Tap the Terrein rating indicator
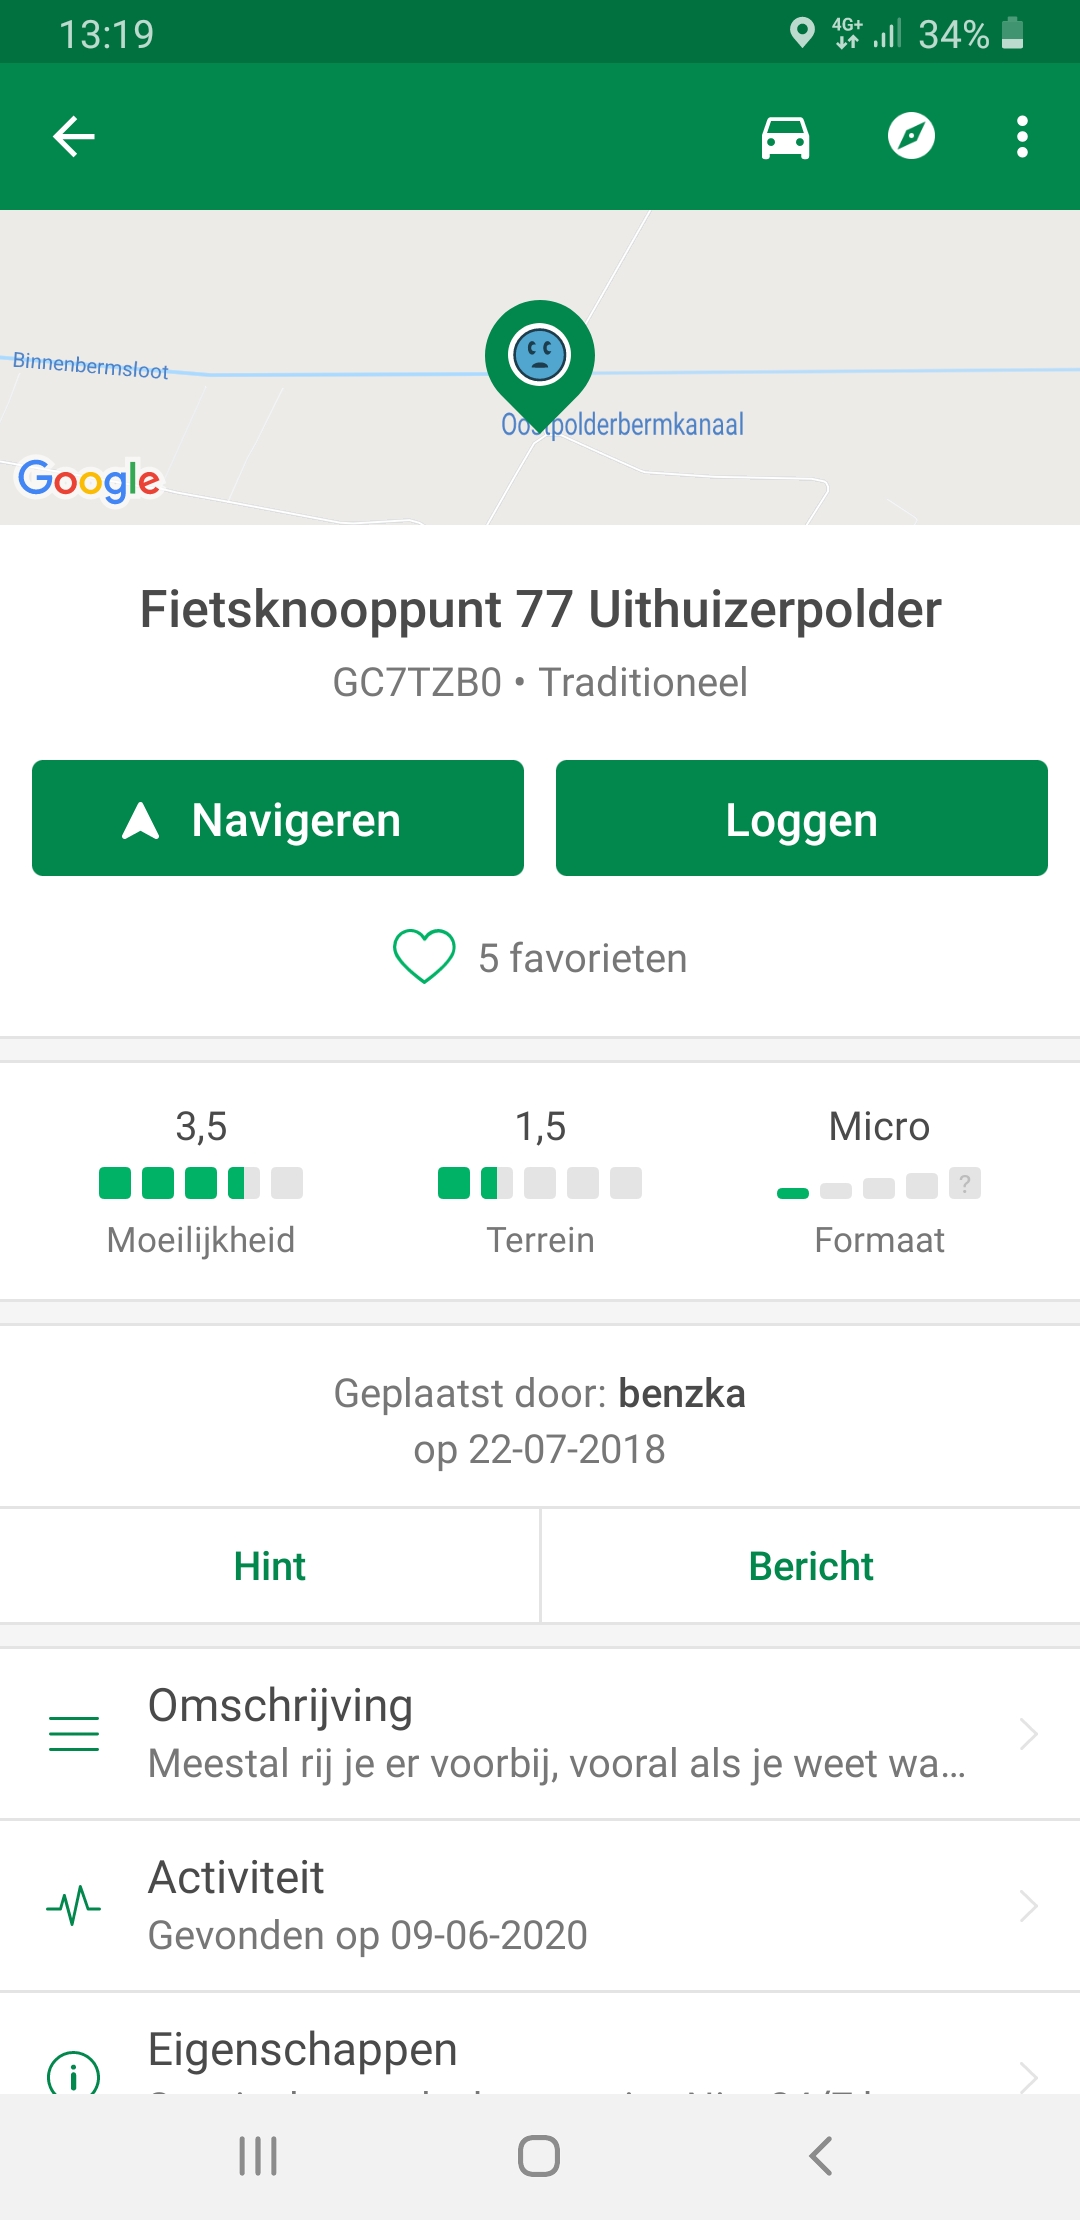 (x=540, y=1183)
